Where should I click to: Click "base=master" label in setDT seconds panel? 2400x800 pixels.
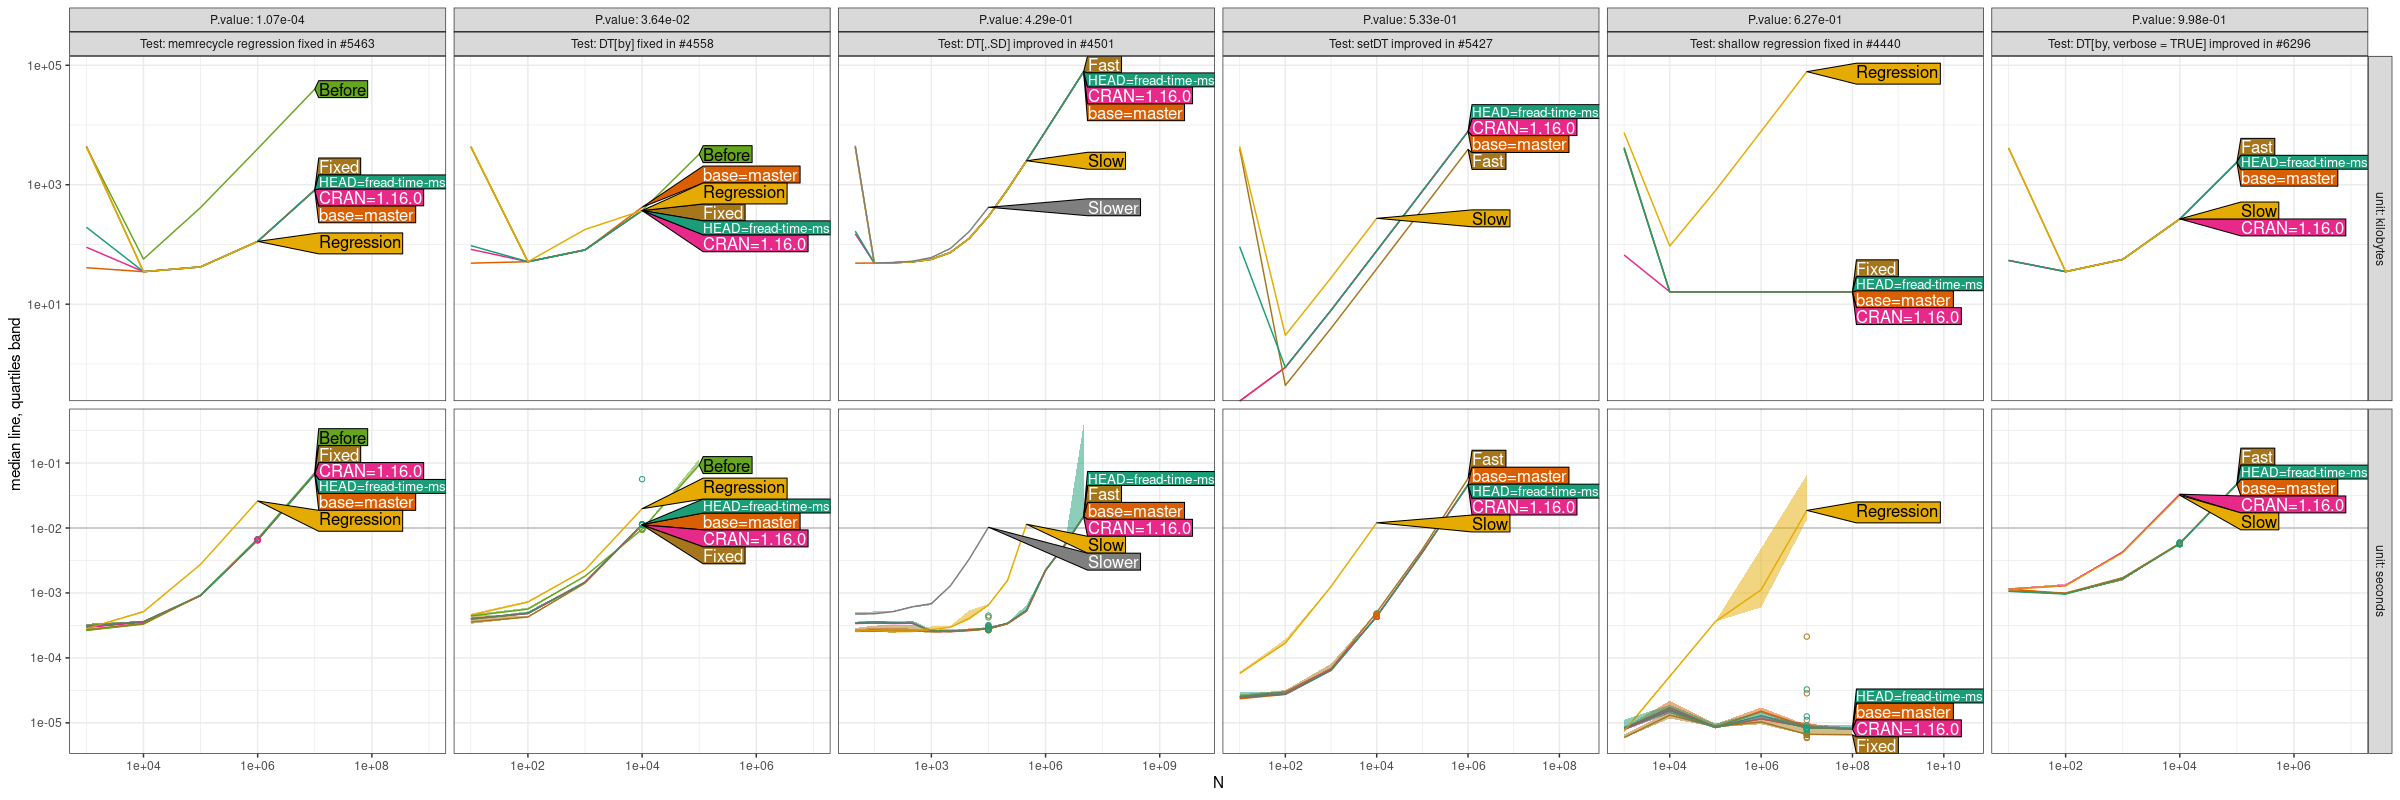(x=1519, y=476)
